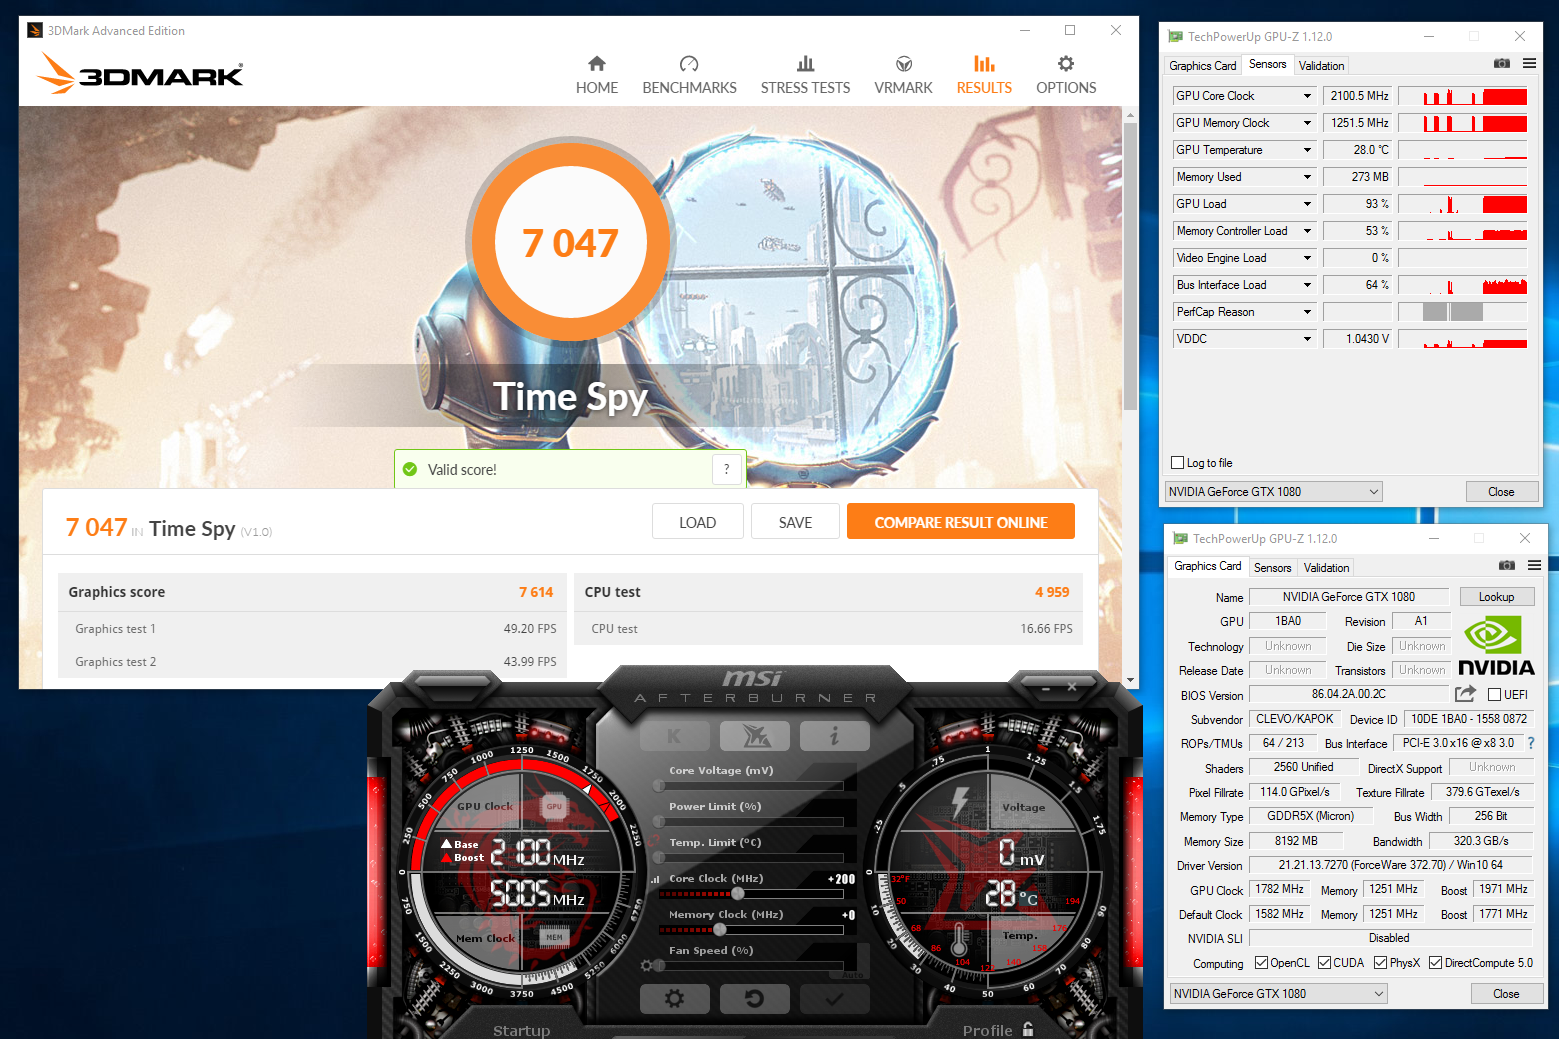The image size is (1559, 1039).
Task: Click the lightning bolt voltage icon in Afterburner
Action: 961,803
